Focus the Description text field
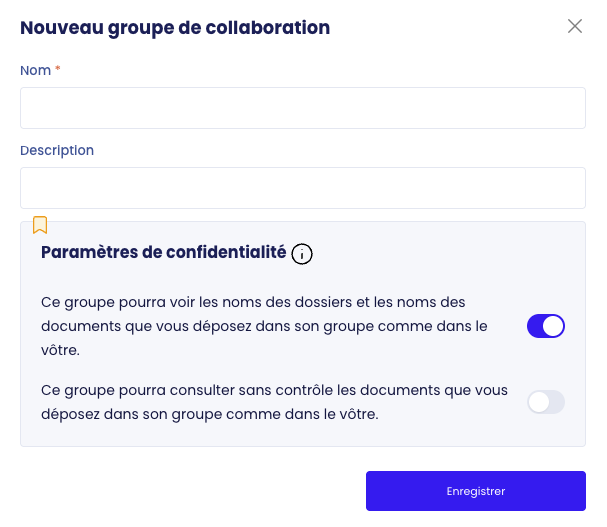 coord(302,188)
